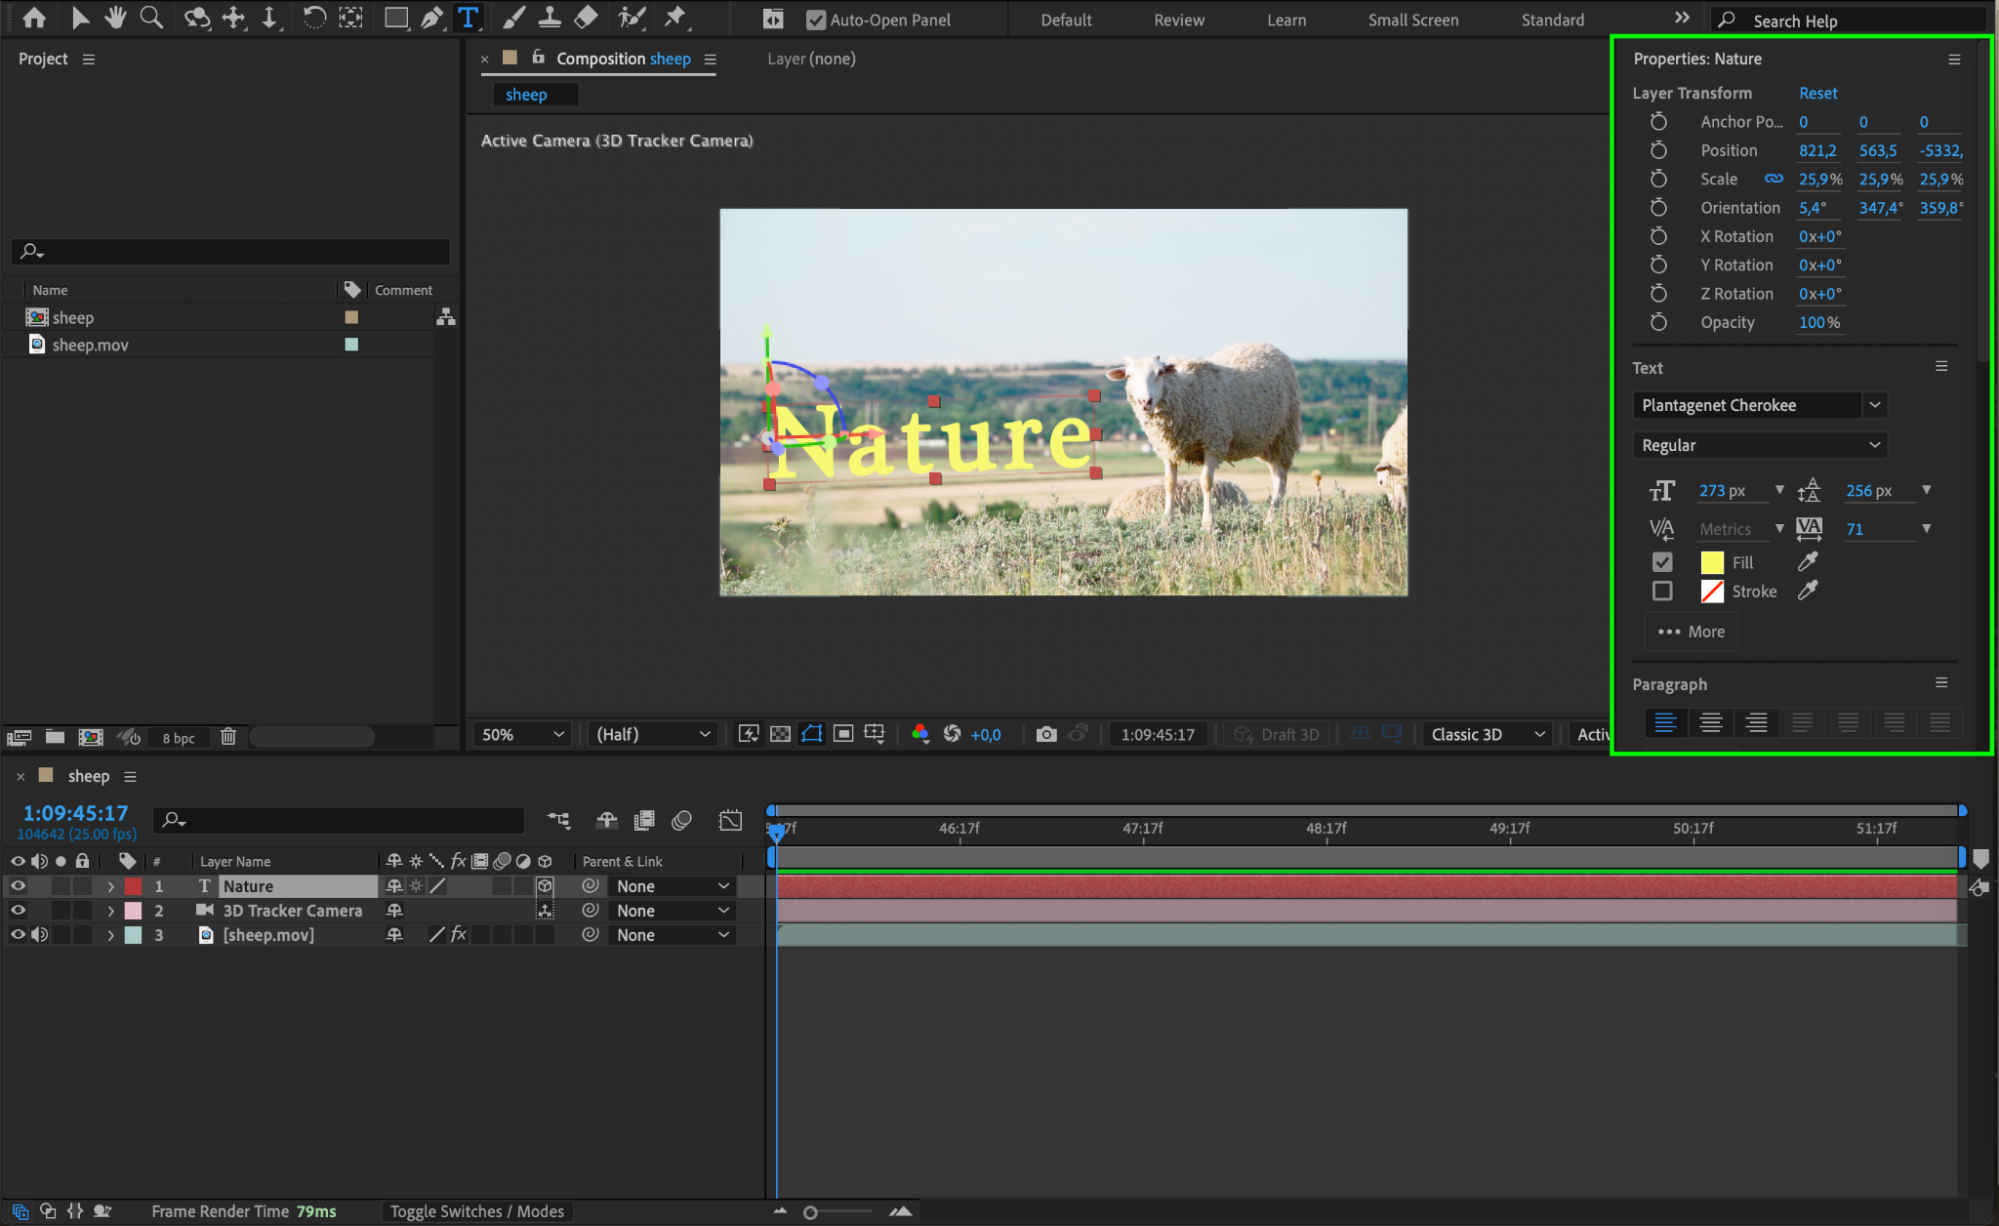Select the Zoom magnifier tool

(151, 18)
